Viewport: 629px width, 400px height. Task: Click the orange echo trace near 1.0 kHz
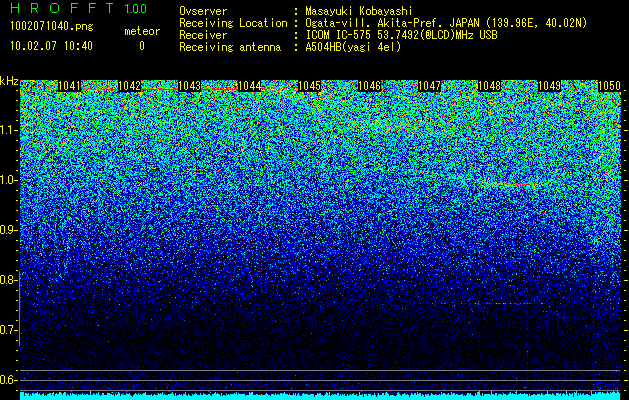pyautogui.click(x=513, y=184)
